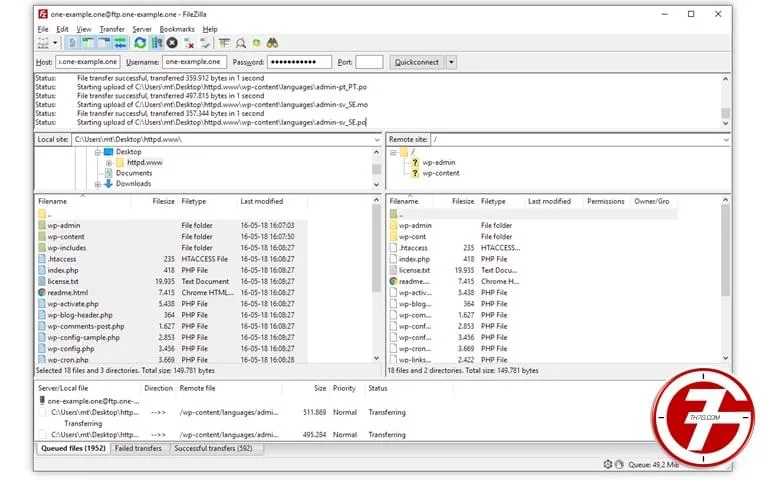This screenshot has width=768, height=480.
Task: Toggle directory comparison
Action: [240, 43]
